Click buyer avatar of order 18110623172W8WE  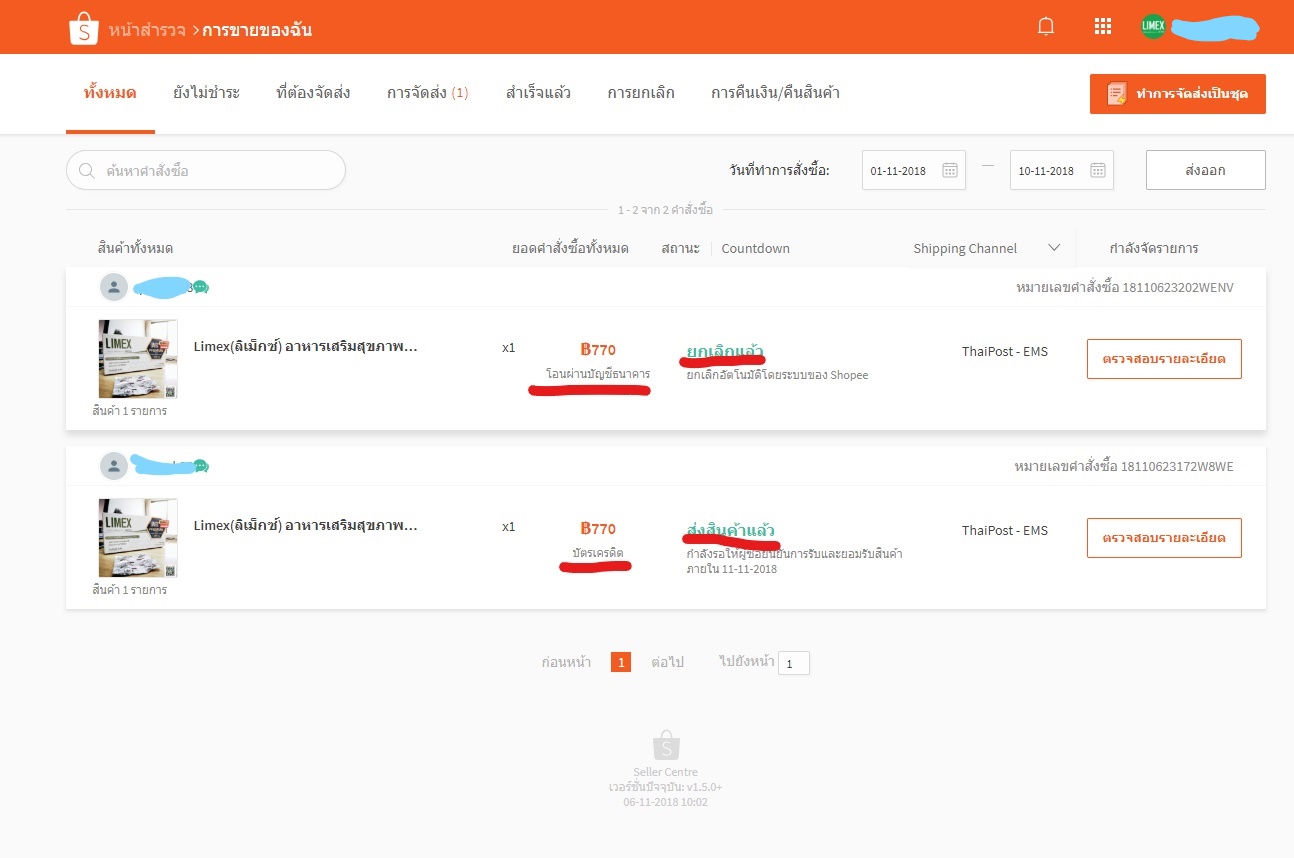(x=114, y=466)
